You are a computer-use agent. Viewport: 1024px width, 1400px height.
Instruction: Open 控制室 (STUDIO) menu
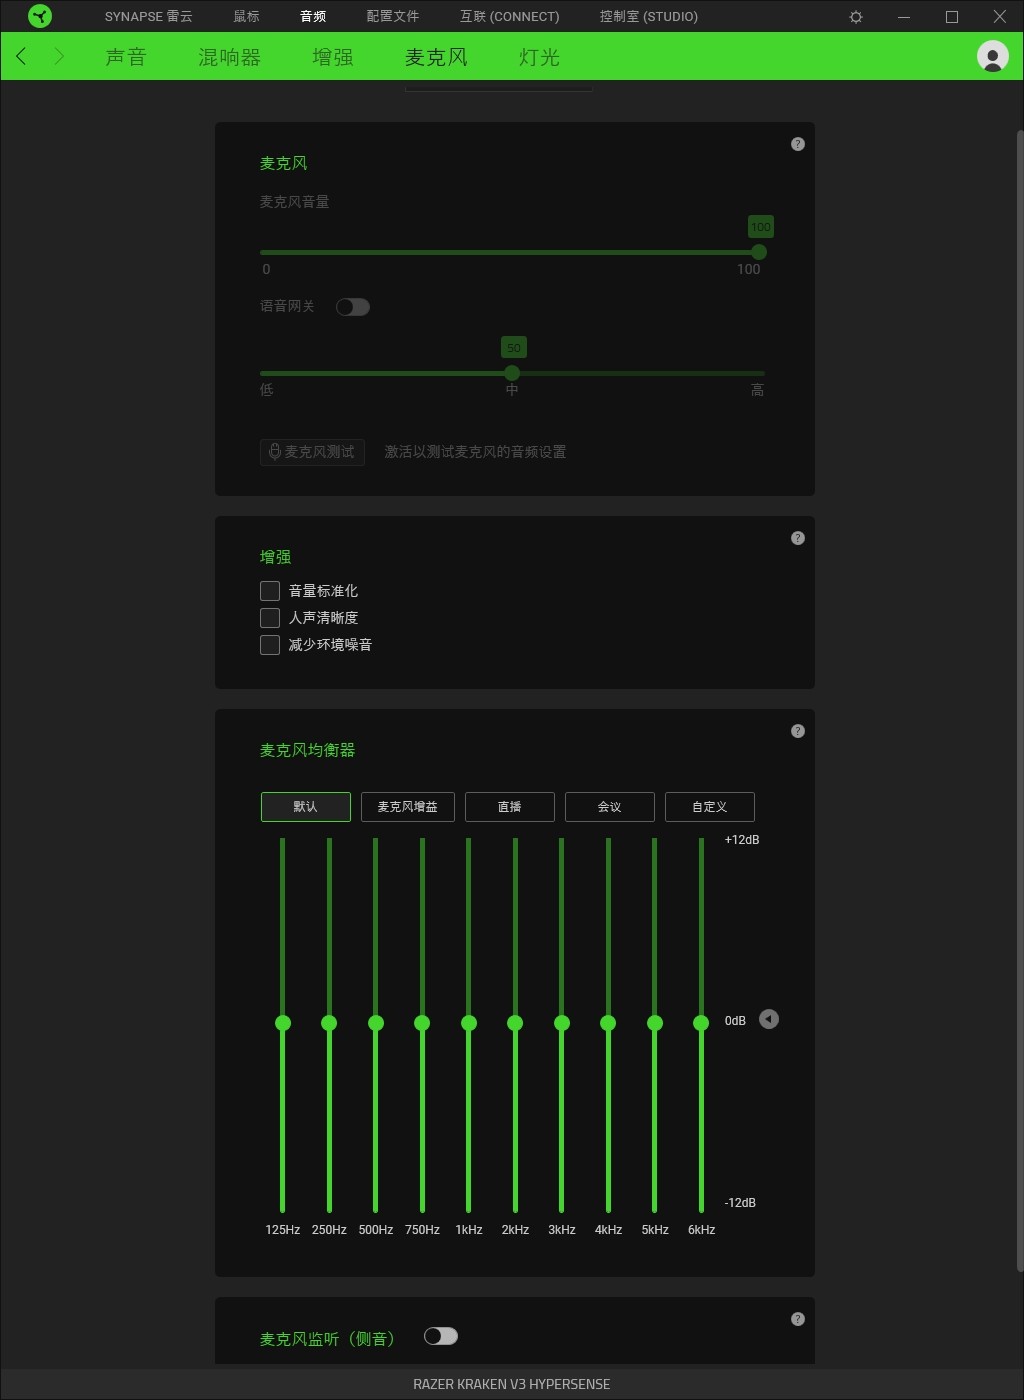tap(649, 17)
